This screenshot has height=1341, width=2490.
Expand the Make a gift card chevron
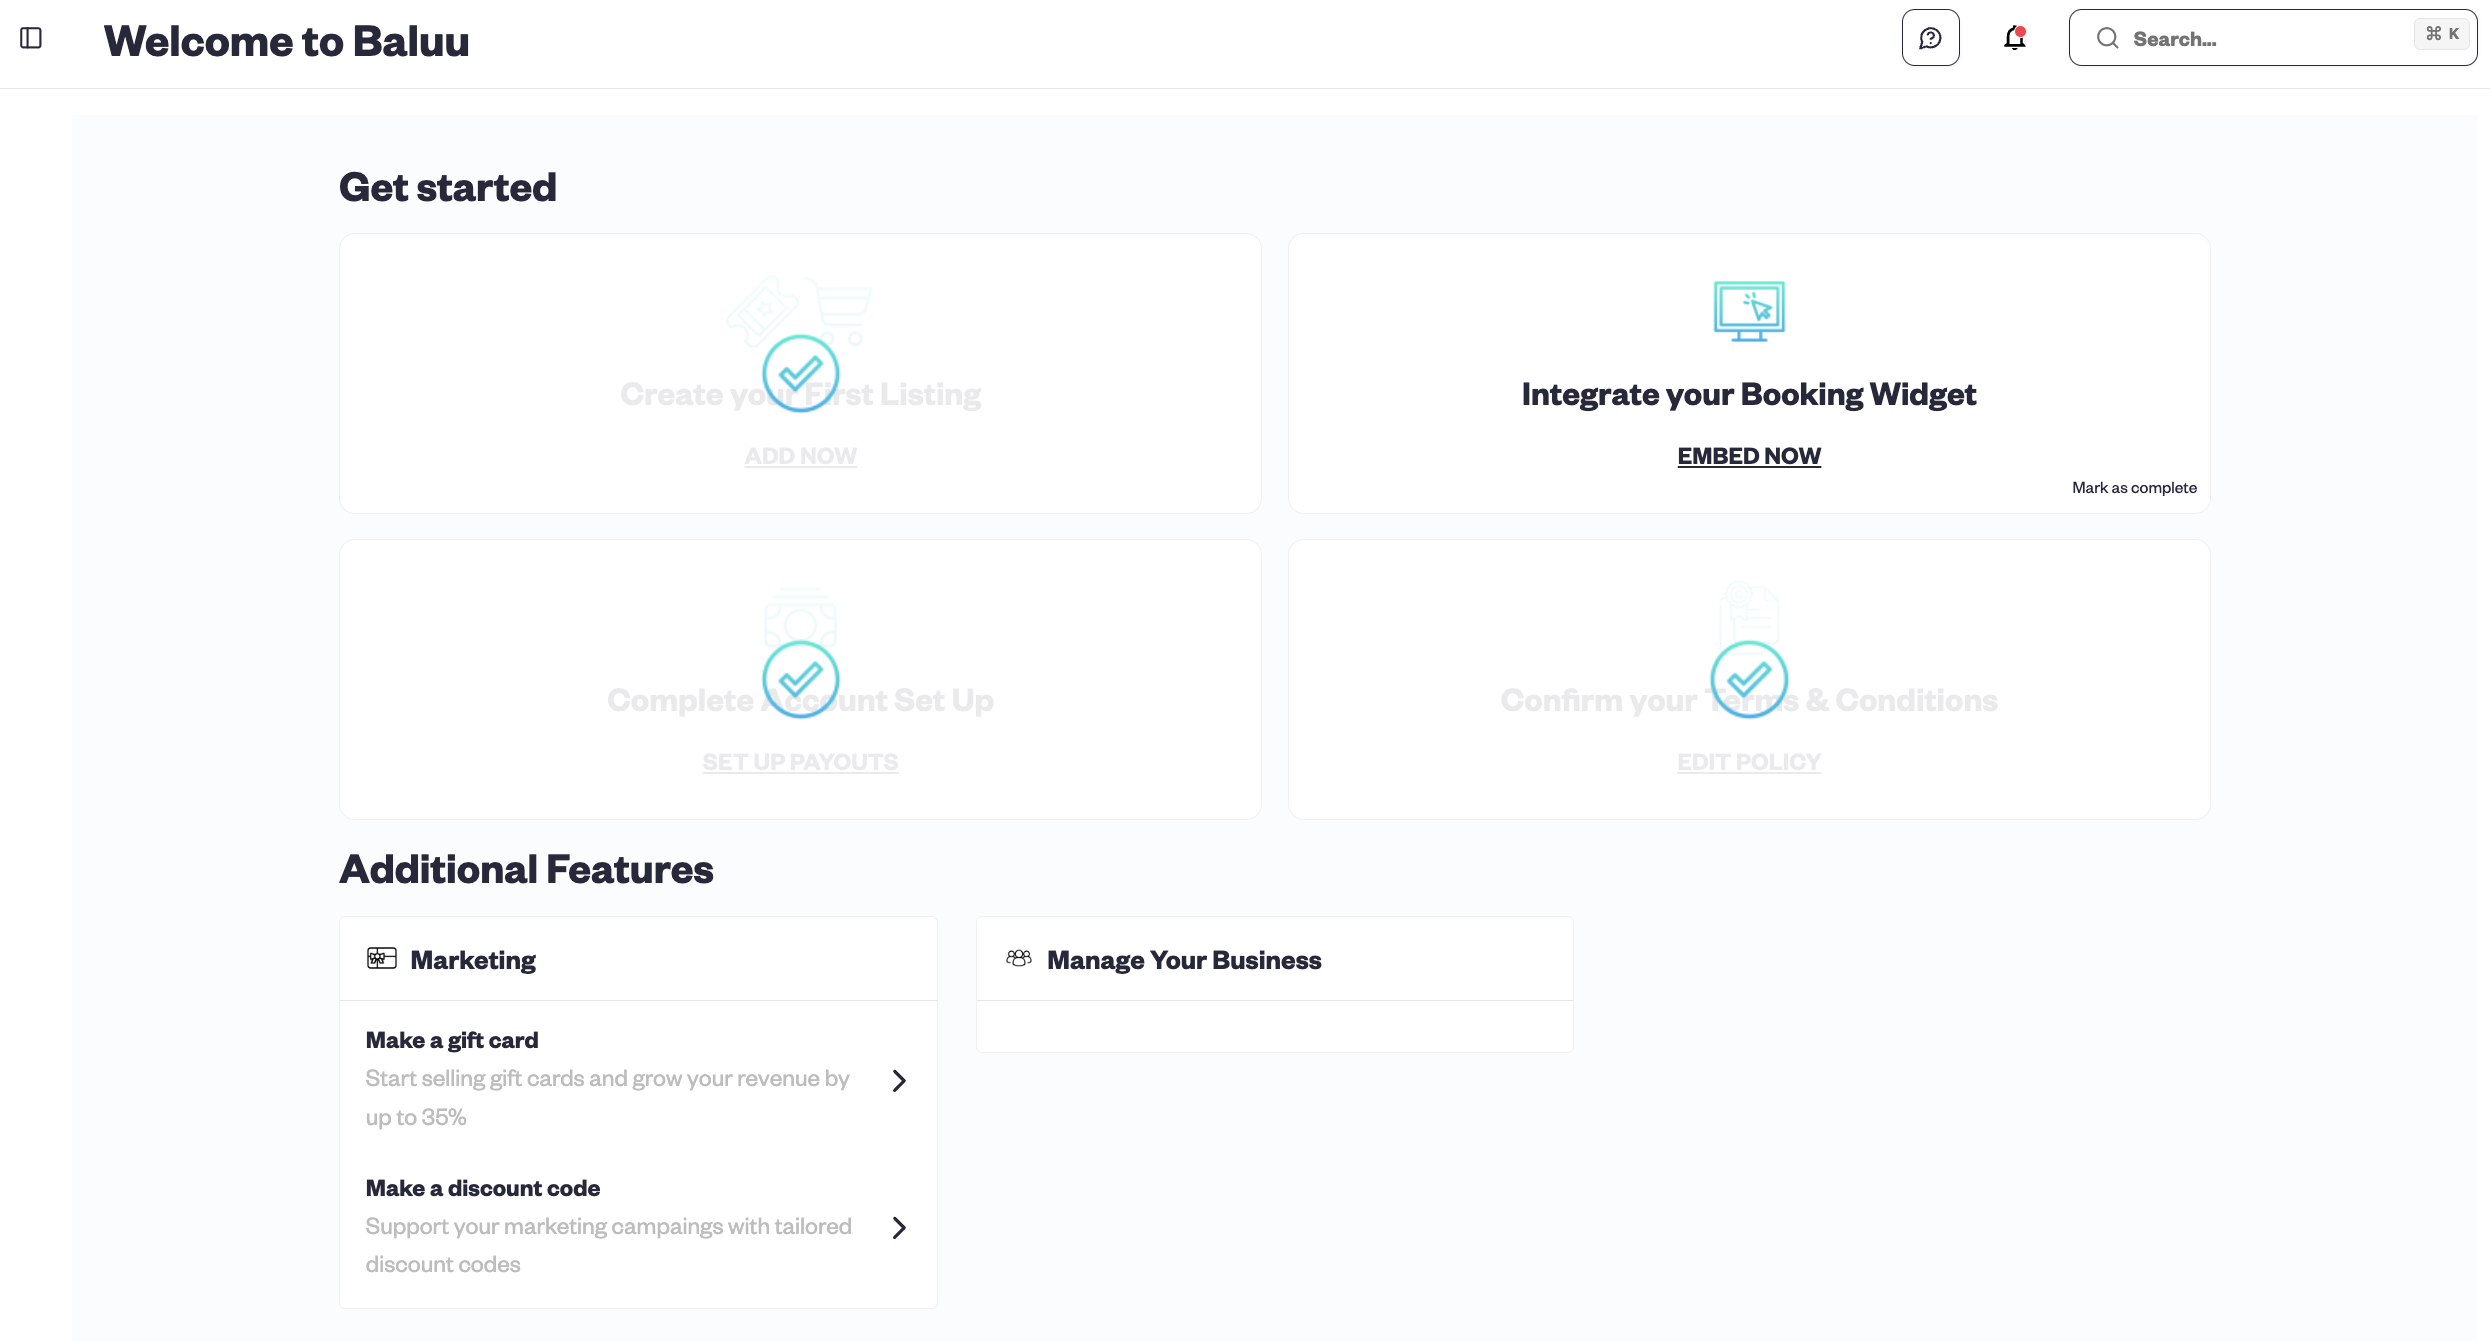pos(899,1080)
